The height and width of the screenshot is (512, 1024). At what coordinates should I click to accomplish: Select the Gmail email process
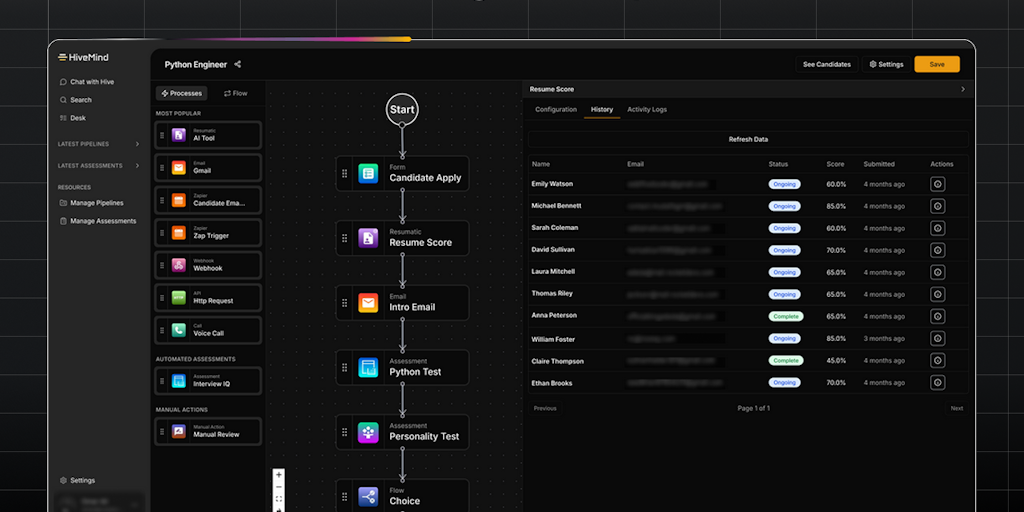[x=208, y=168]
